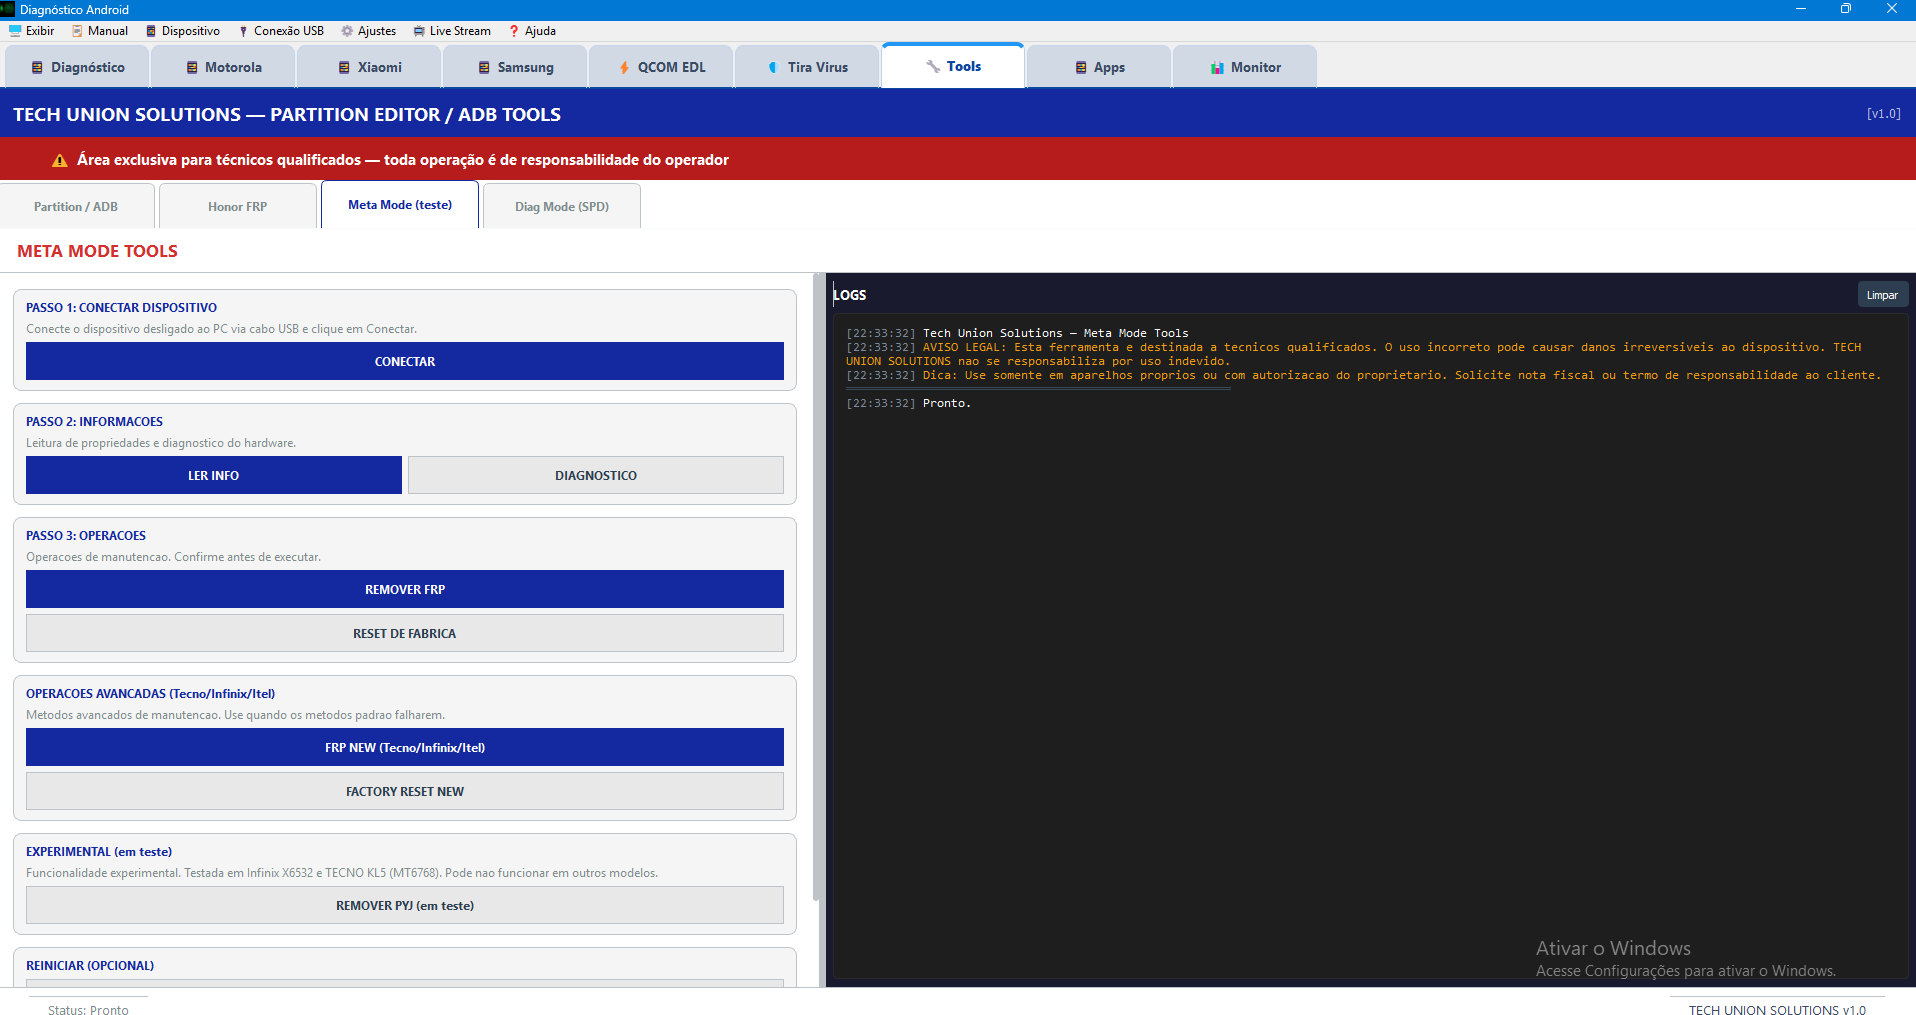The width and height of the screenshot is (1916, 1015).
Task: Click the LOGS heading
Action: click(850, 295)
